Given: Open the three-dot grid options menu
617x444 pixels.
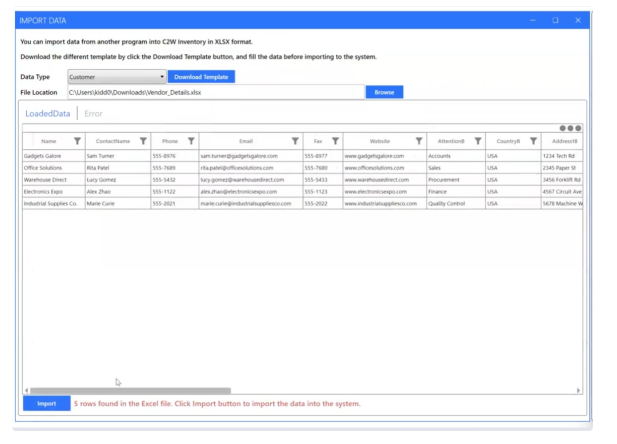Looking at the screenshot, I should coord(570,129).
